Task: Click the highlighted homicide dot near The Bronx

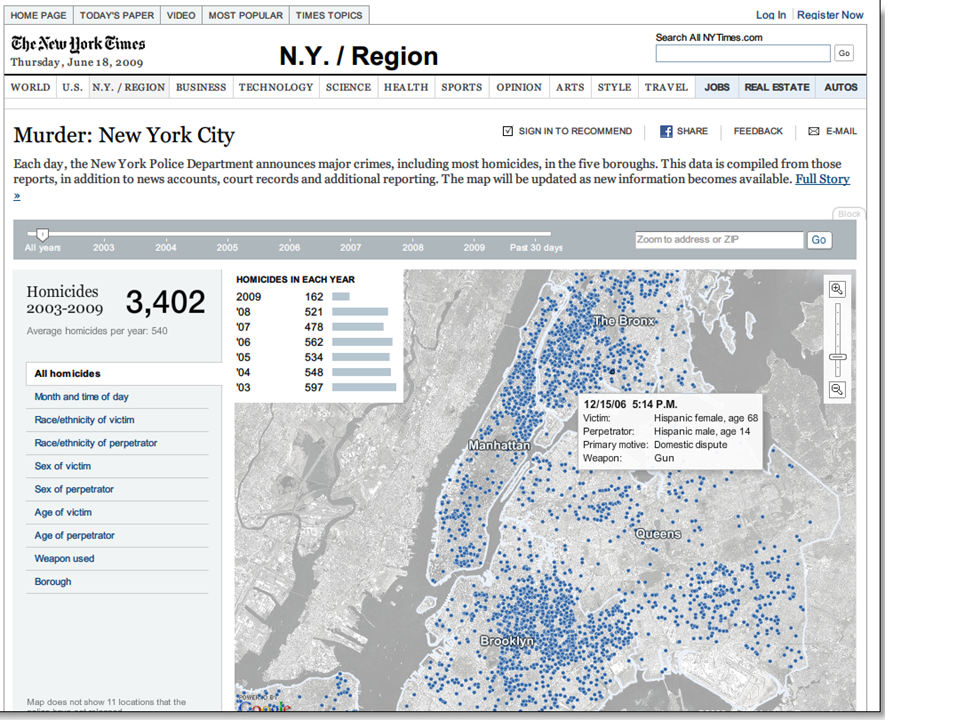Action: tap(612, 372)
